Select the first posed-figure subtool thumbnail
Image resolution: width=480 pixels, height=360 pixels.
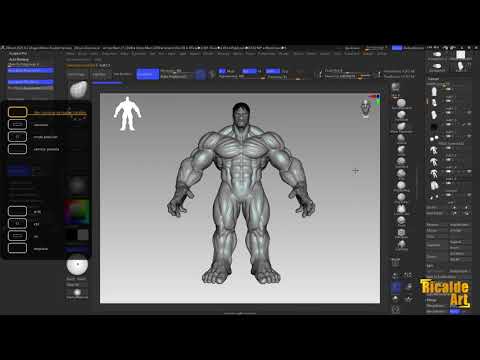click(x=434, y=150)
